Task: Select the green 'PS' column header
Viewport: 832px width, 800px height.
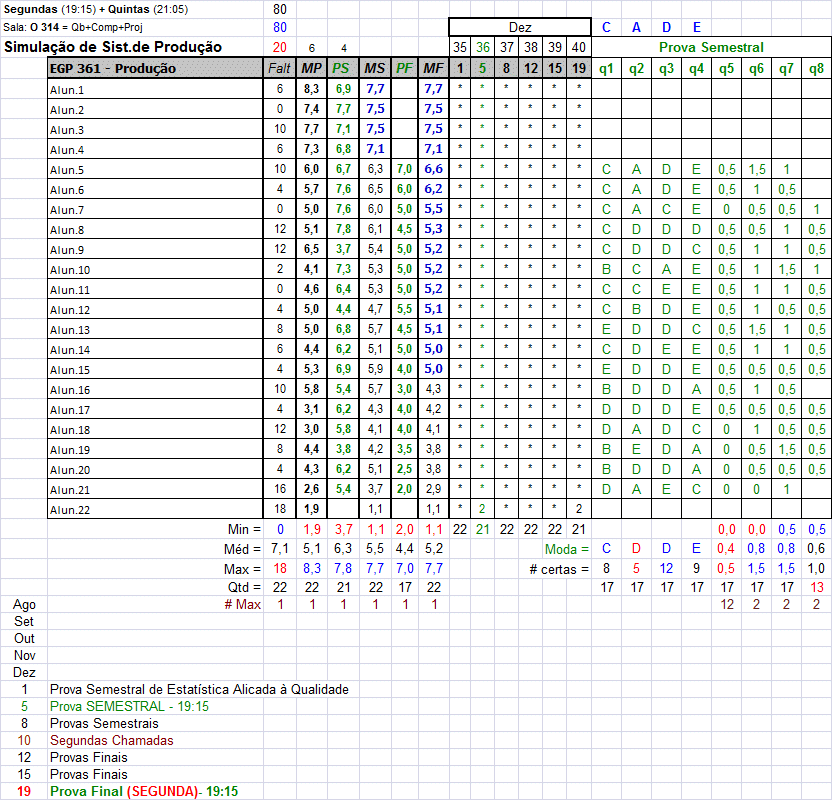Action: (x=342, y=68)
